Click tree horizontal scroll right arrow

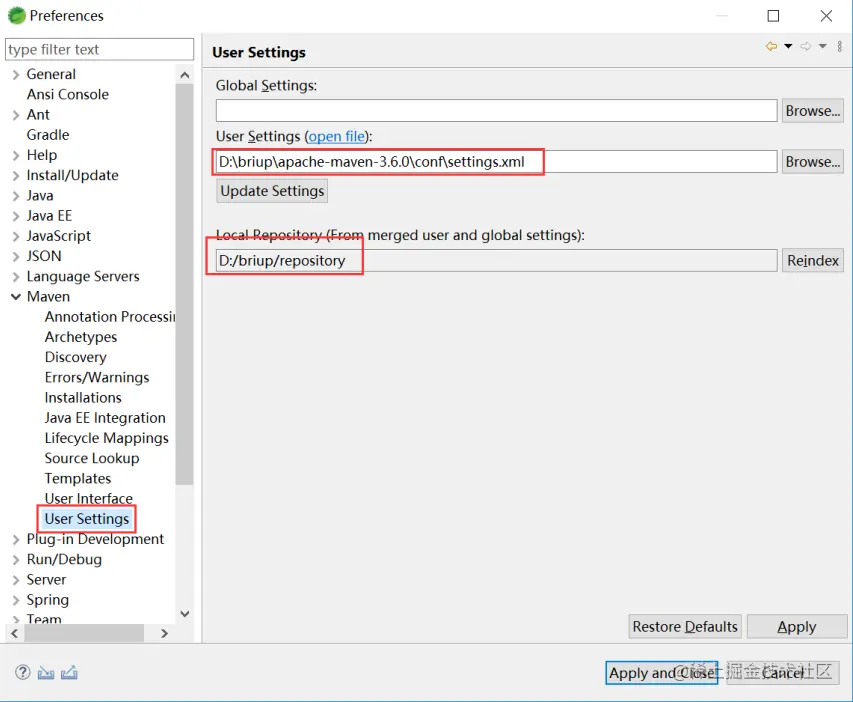[164, 633]
